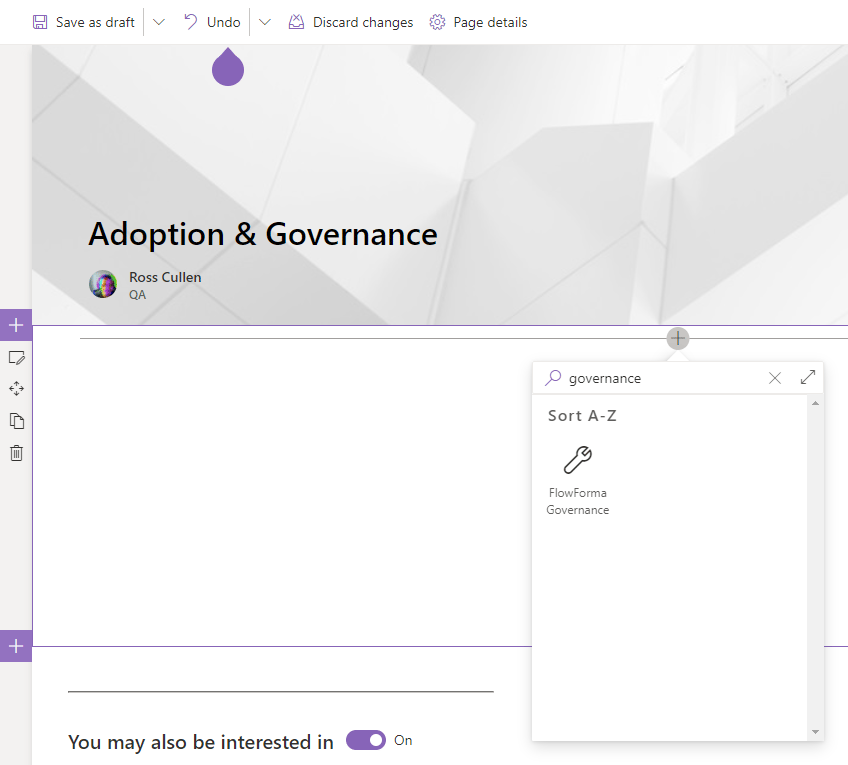Click the Move section icon
Image resolution: width=848 pixels, height=765 pixels.
[16, 389]
